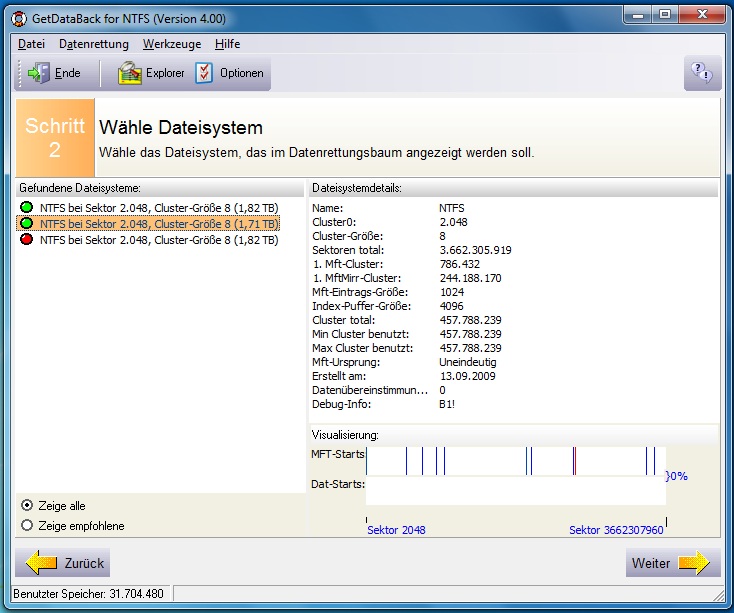Click the Gefundene Dateisysteme column header
The image size is (734, 613).
160,188
